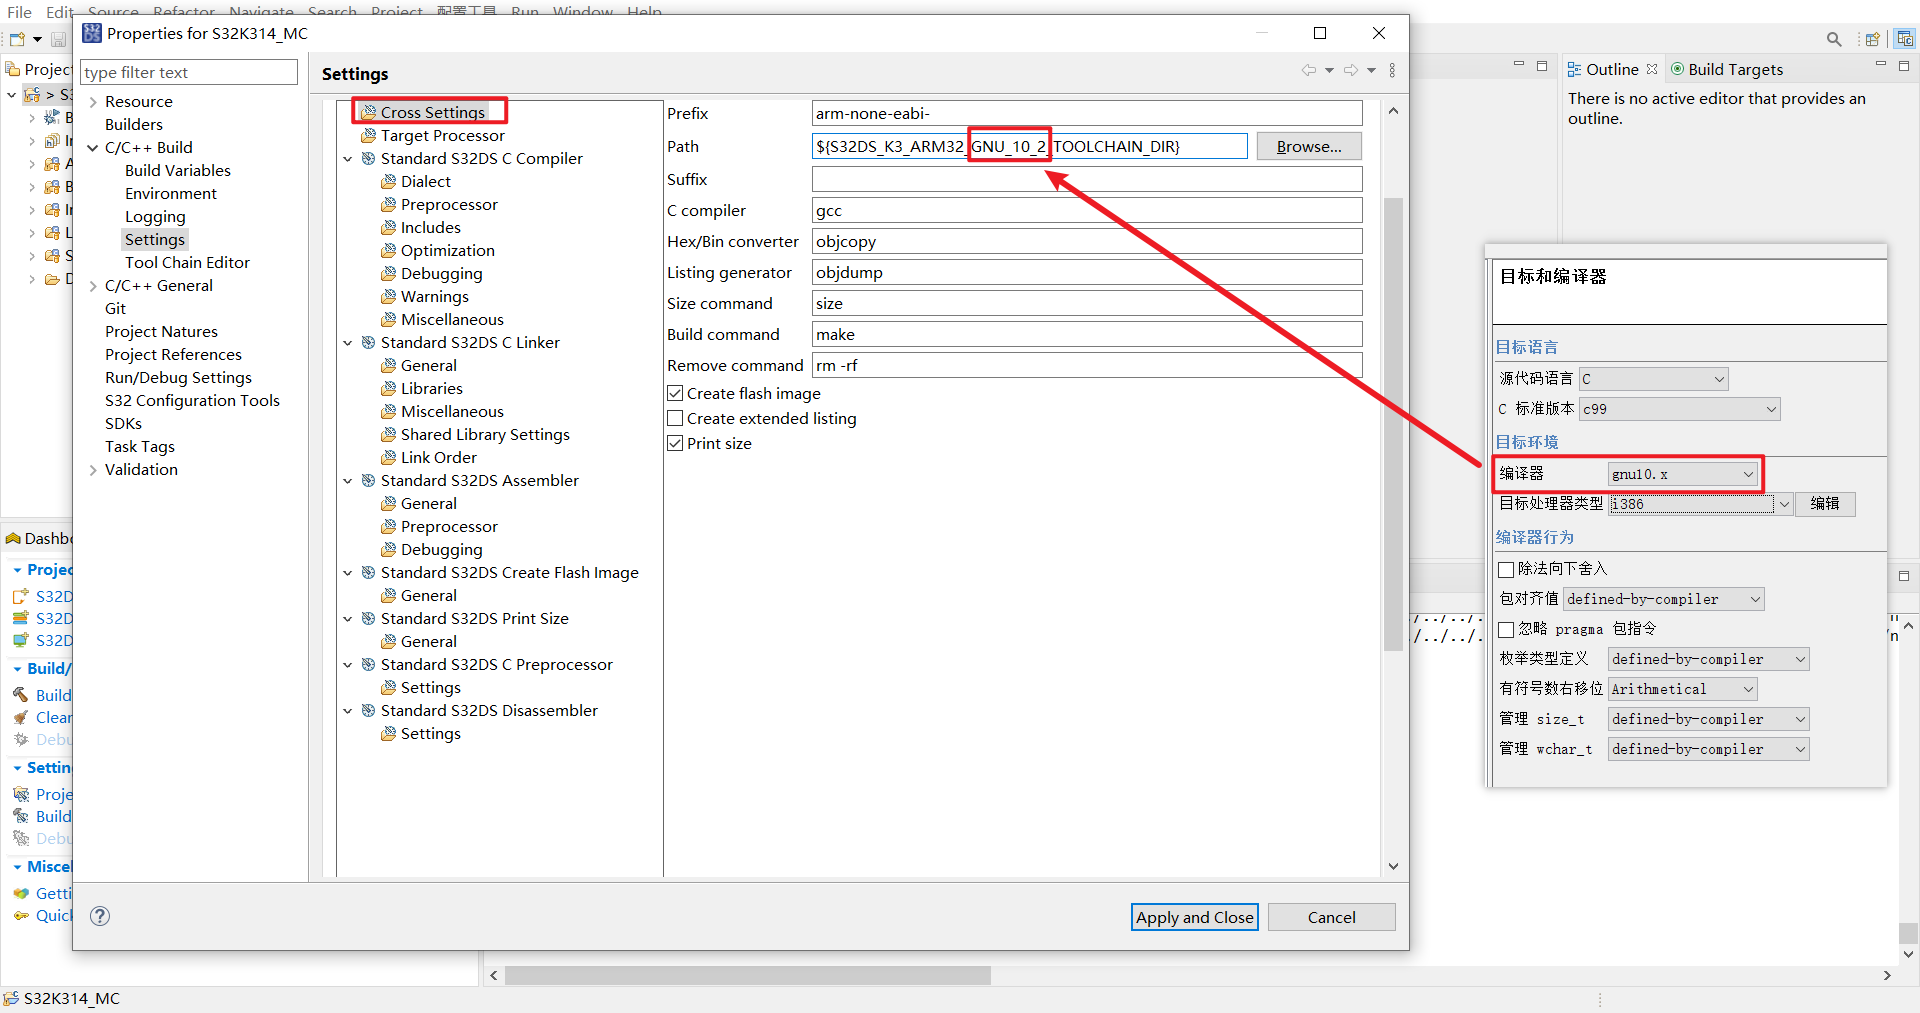The width and height of the screenshot is (1920, 1013).
Task: Click the Browse... button
Action: pos(1309,146)
